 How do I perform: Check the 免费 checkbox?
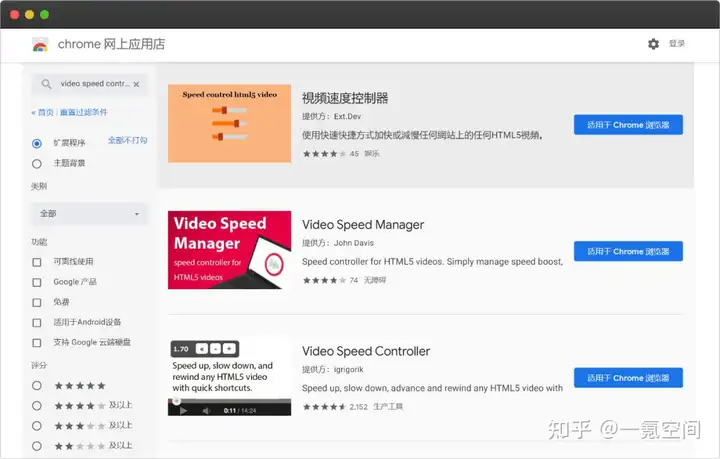(x=37, y=302)
